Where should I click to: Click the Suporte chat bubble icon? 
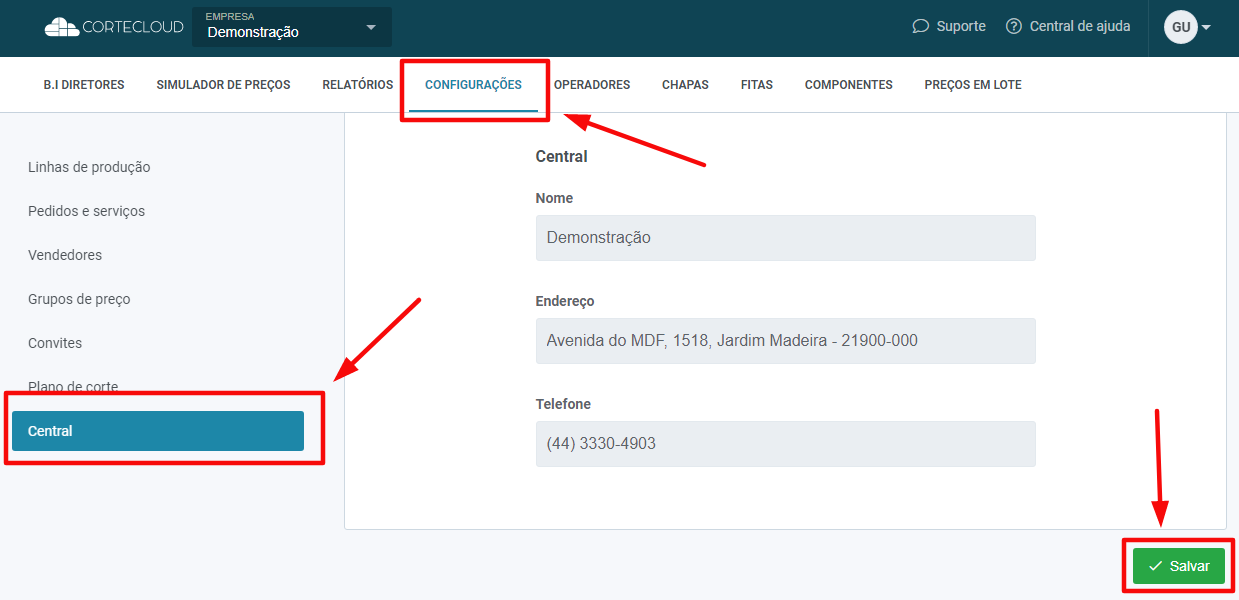pos(920,27)
